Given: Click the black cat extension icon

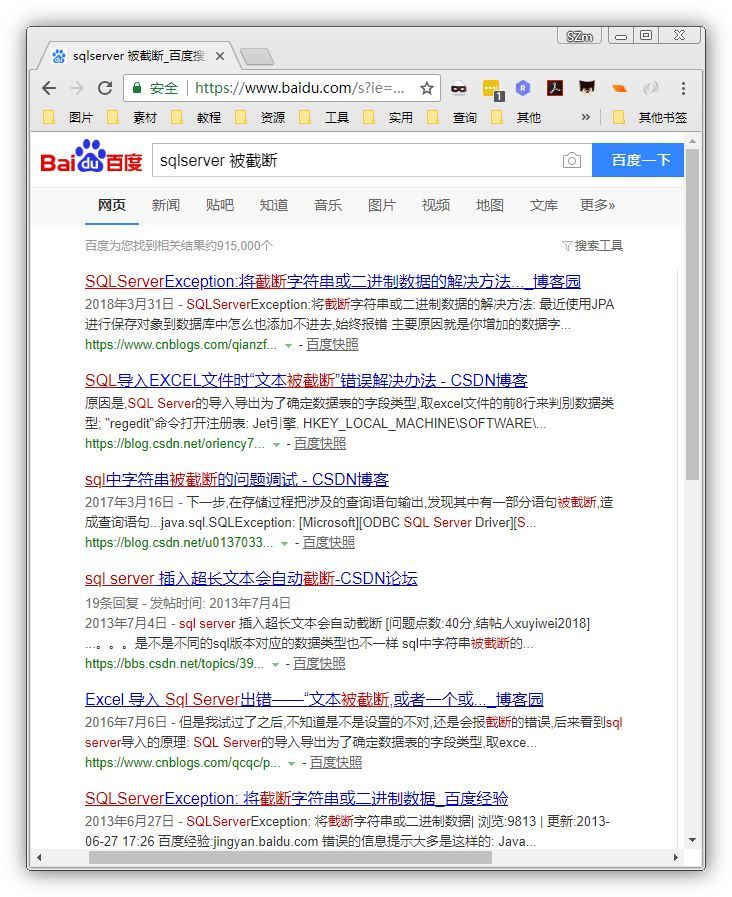Looking at the screenshot, I should 587,88.
